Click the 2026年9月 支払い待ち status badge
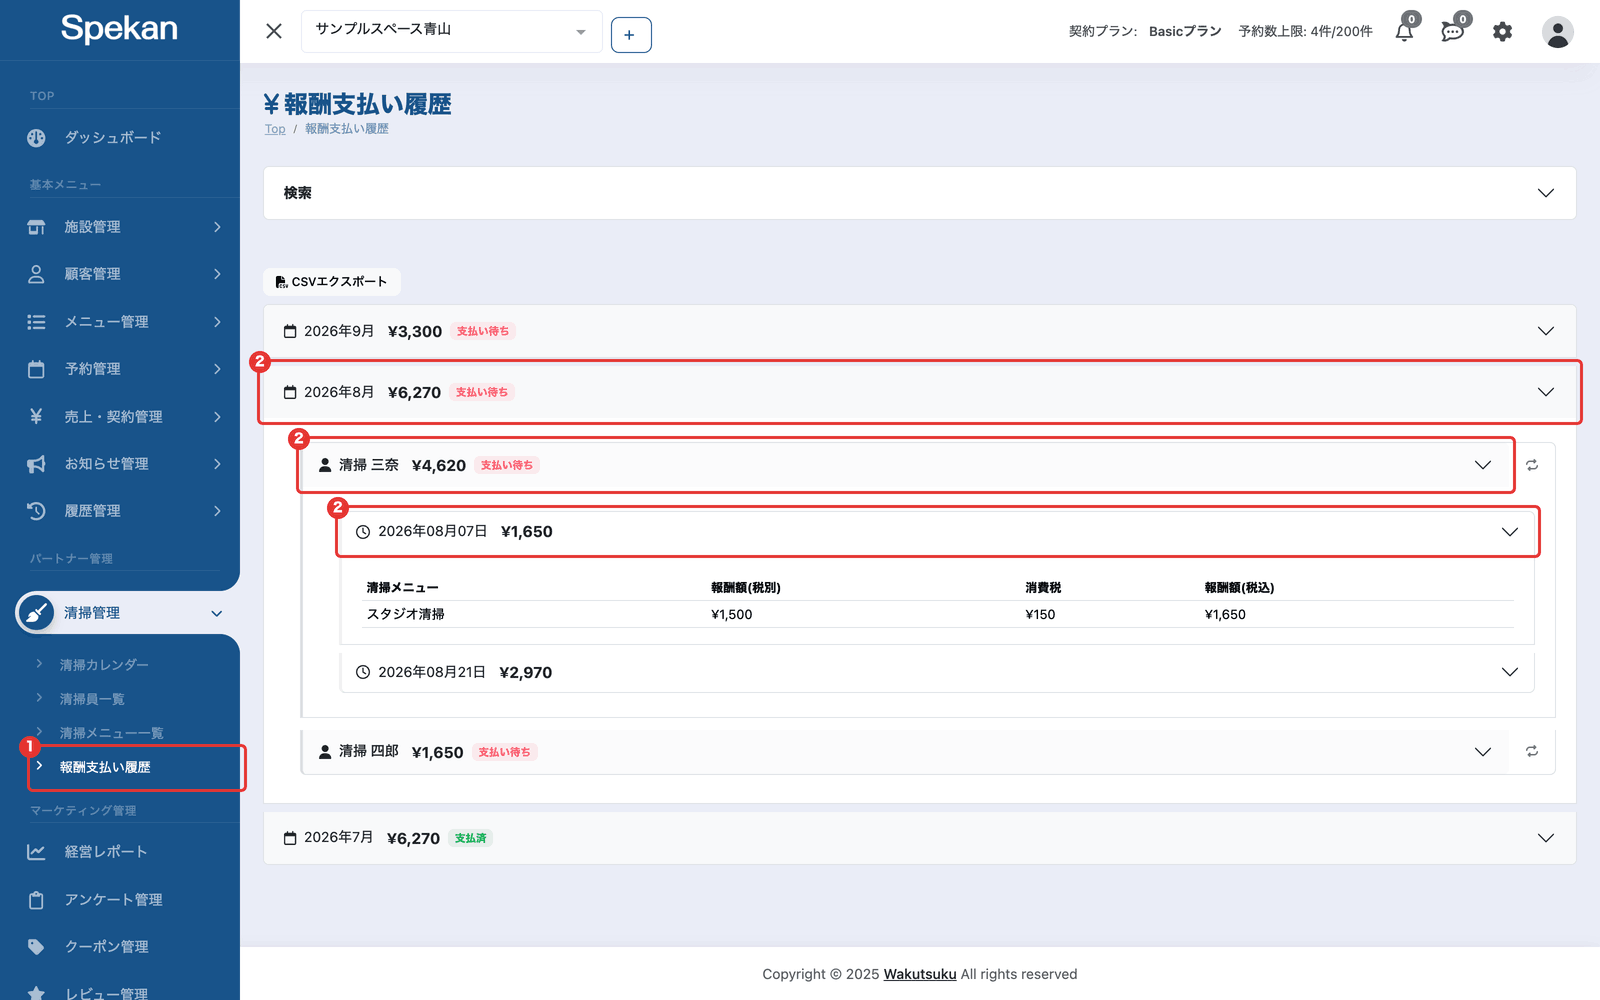1600x1000 pixels. pos(483,331)
